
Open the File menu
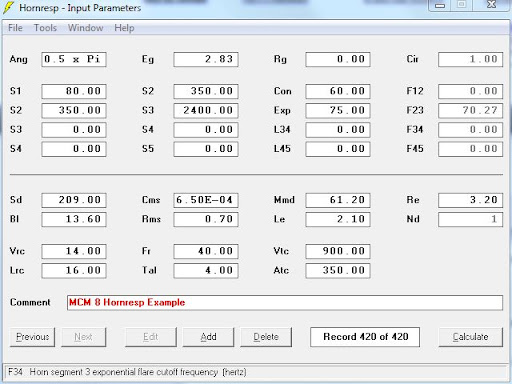click(15, 28)
